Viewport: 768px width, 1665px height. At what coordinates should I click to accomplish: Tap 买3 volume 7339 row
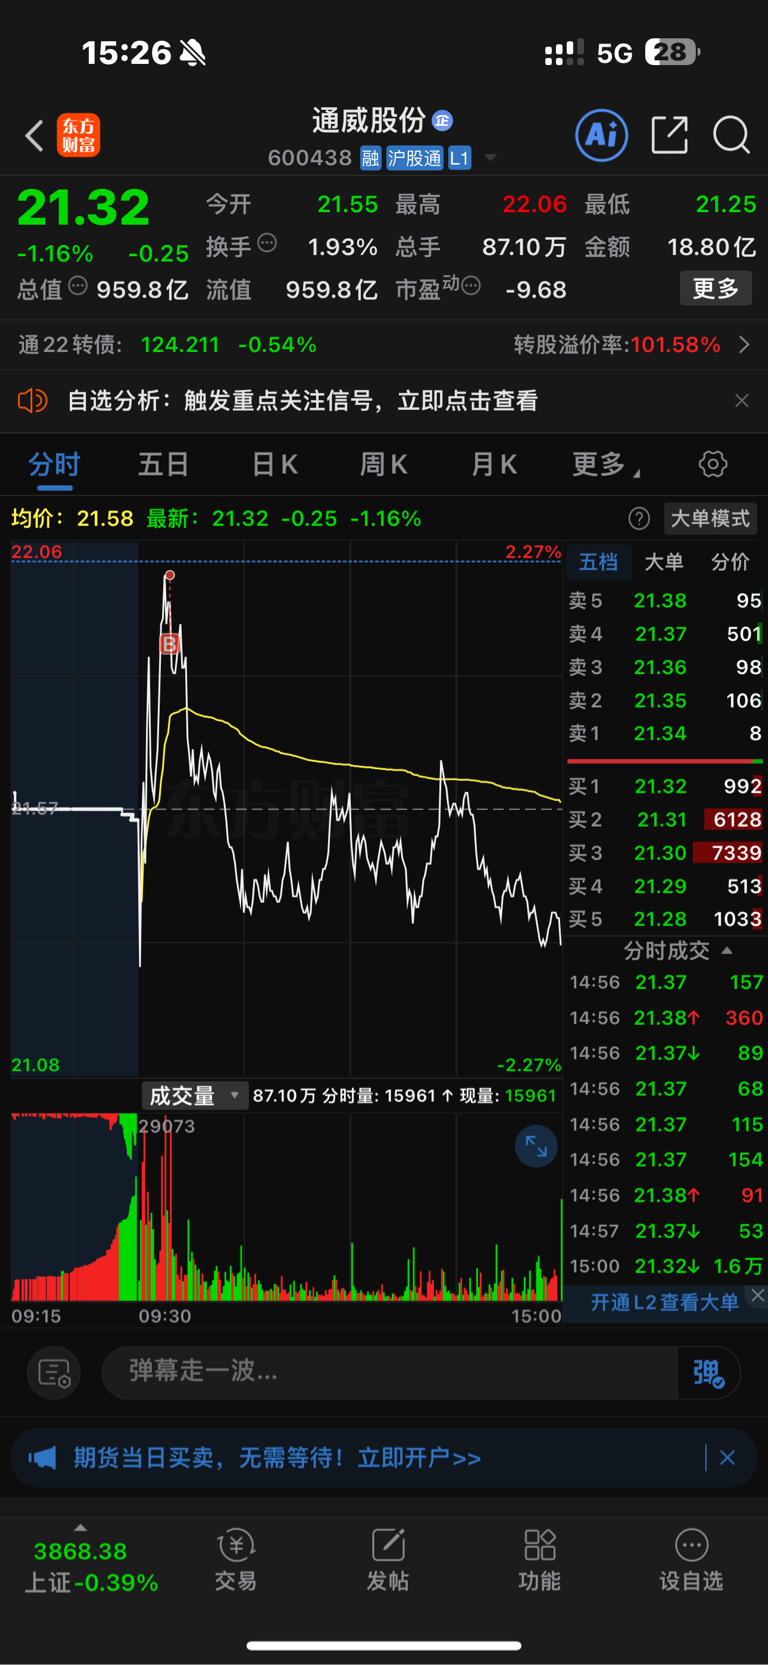point(665,853)
